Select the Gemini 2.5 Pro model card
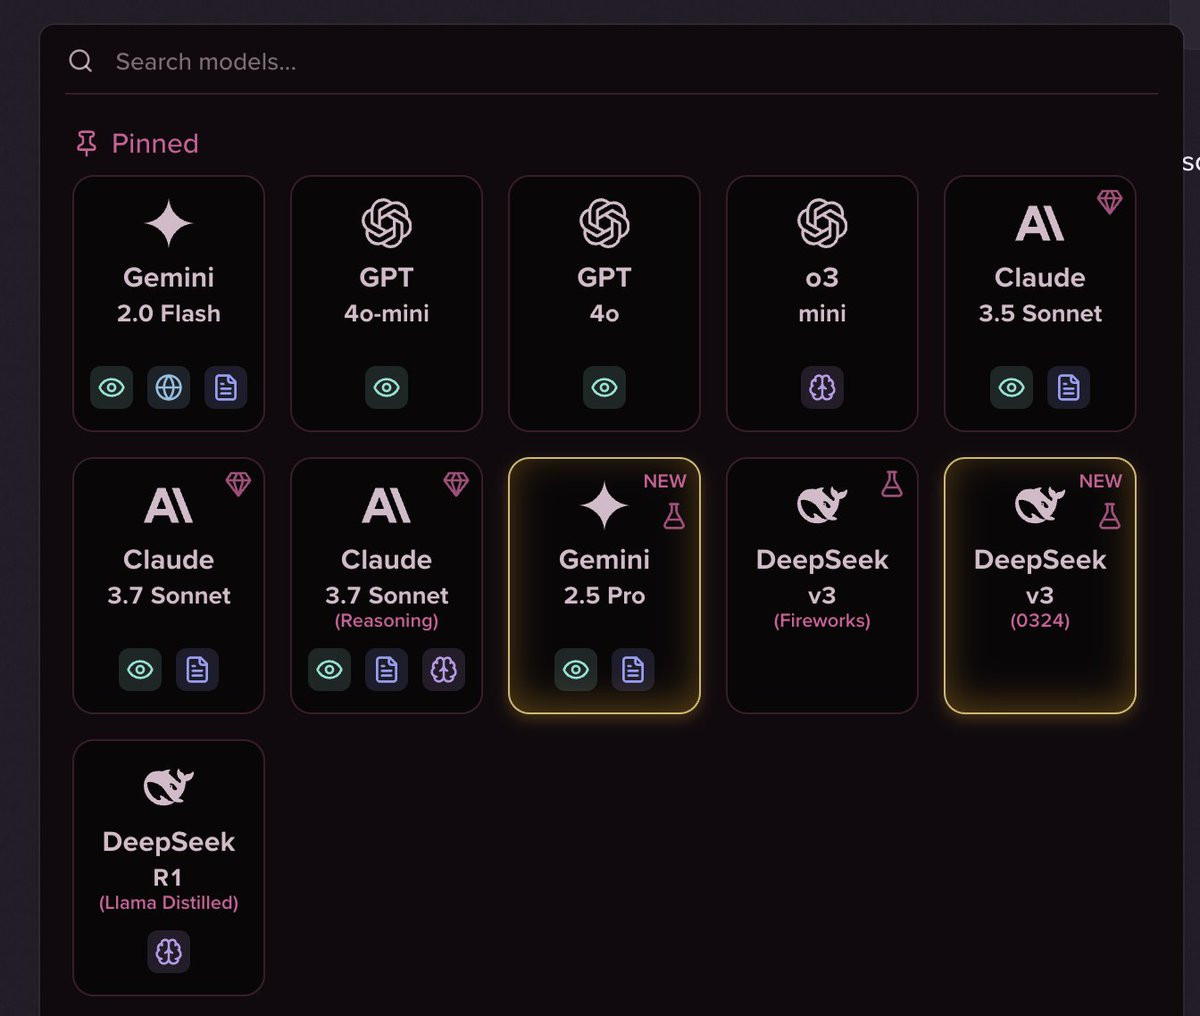 (x=605, y=585)
